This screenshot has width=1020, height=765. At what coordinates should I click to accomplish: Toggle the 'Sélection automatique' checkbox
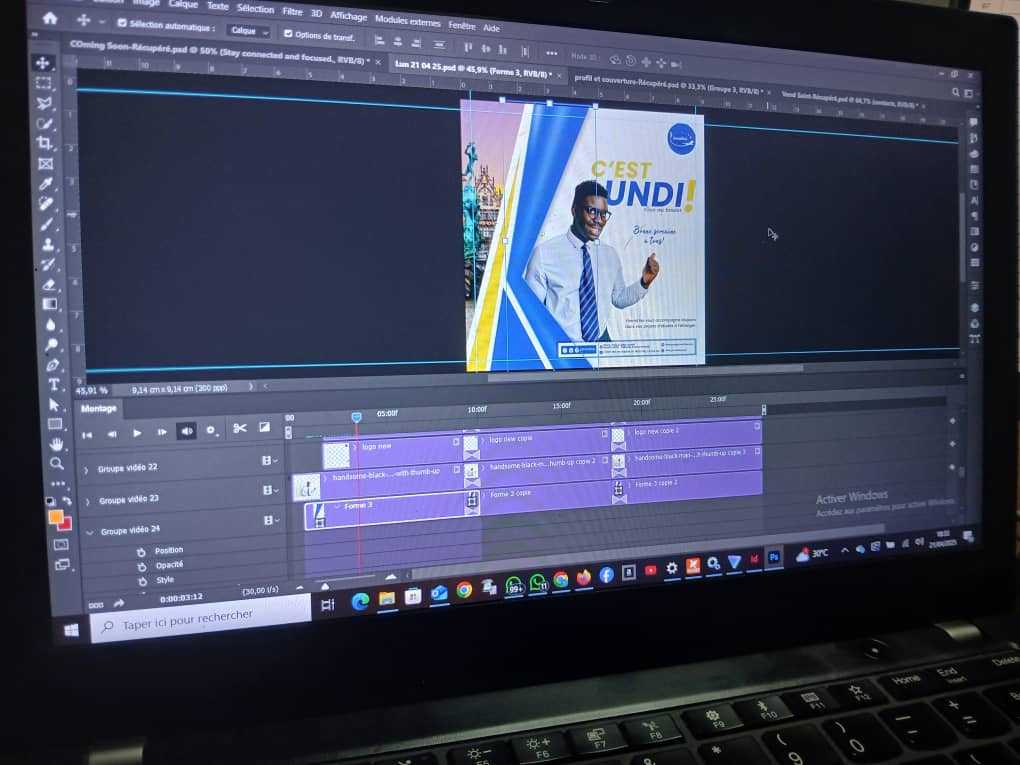[122, 23]
